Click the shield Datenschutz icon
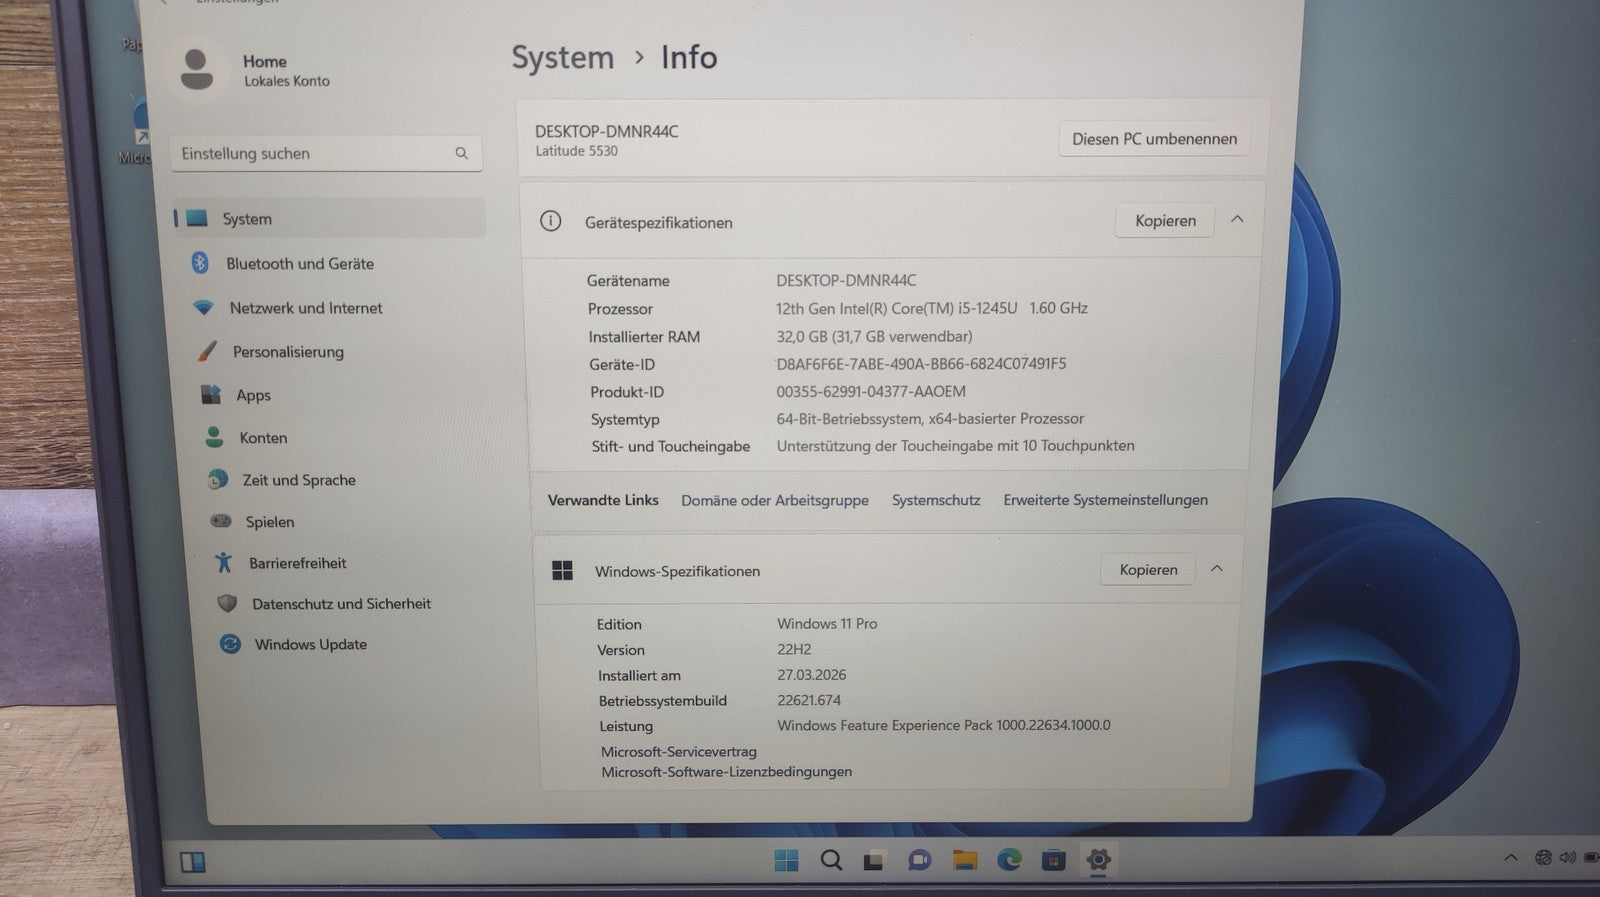The image size is (1600, 897). point(227,604)
